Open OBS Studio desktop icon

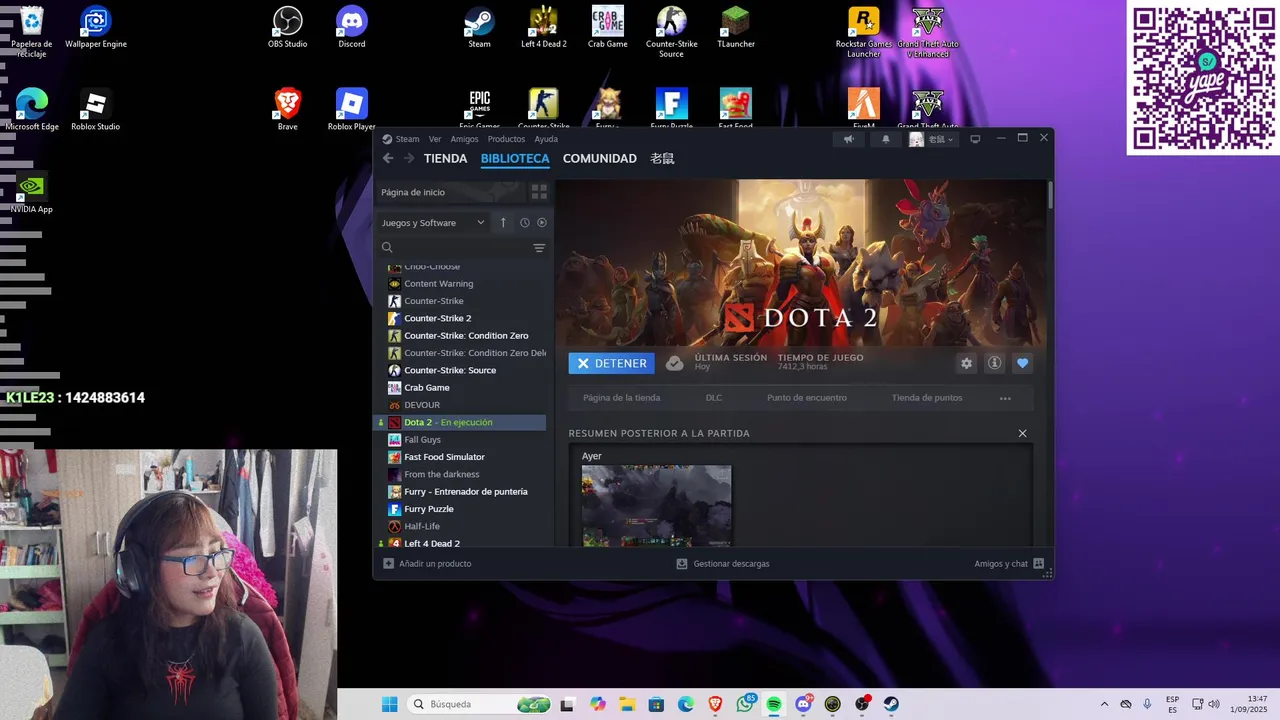(x=287, y=27)
